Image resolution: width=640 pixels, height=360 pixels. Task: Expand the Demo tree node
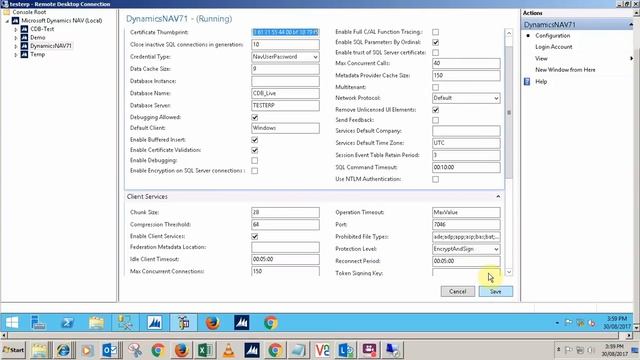coord(16,38)
